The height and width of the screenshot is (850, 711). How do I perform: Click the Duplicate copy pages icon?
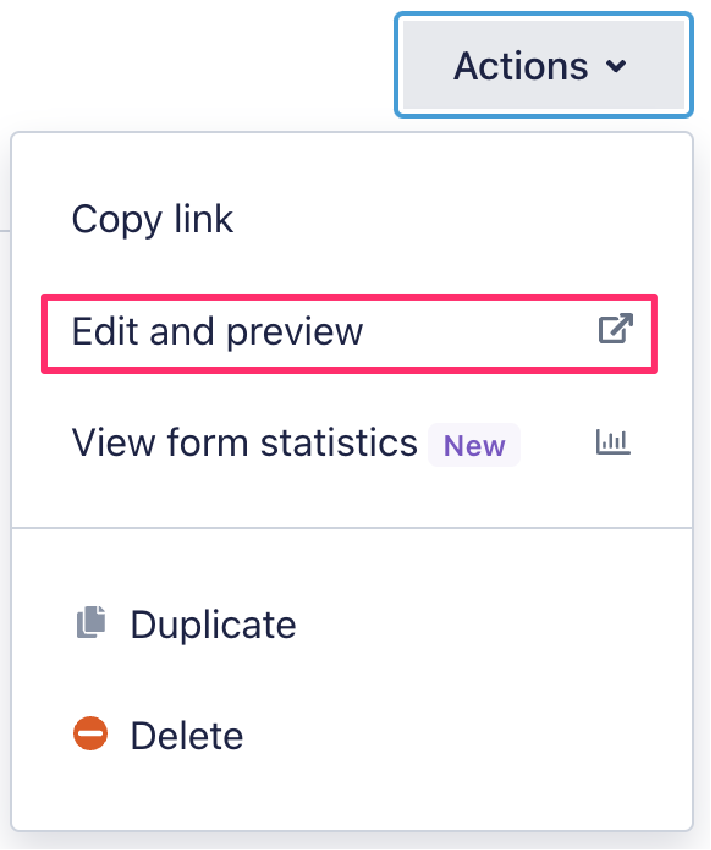coord(91,624)
